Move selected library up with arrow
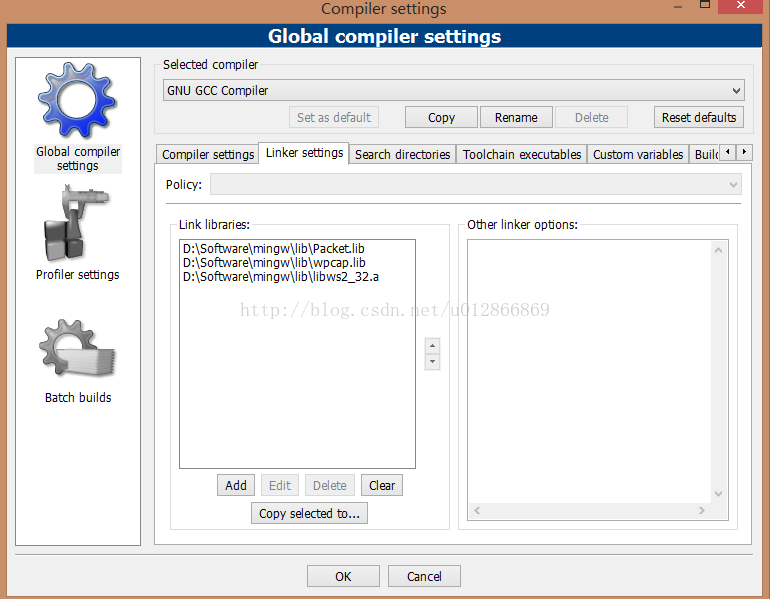770x599 pixels. pyautogui.click(x=432, y=346)
